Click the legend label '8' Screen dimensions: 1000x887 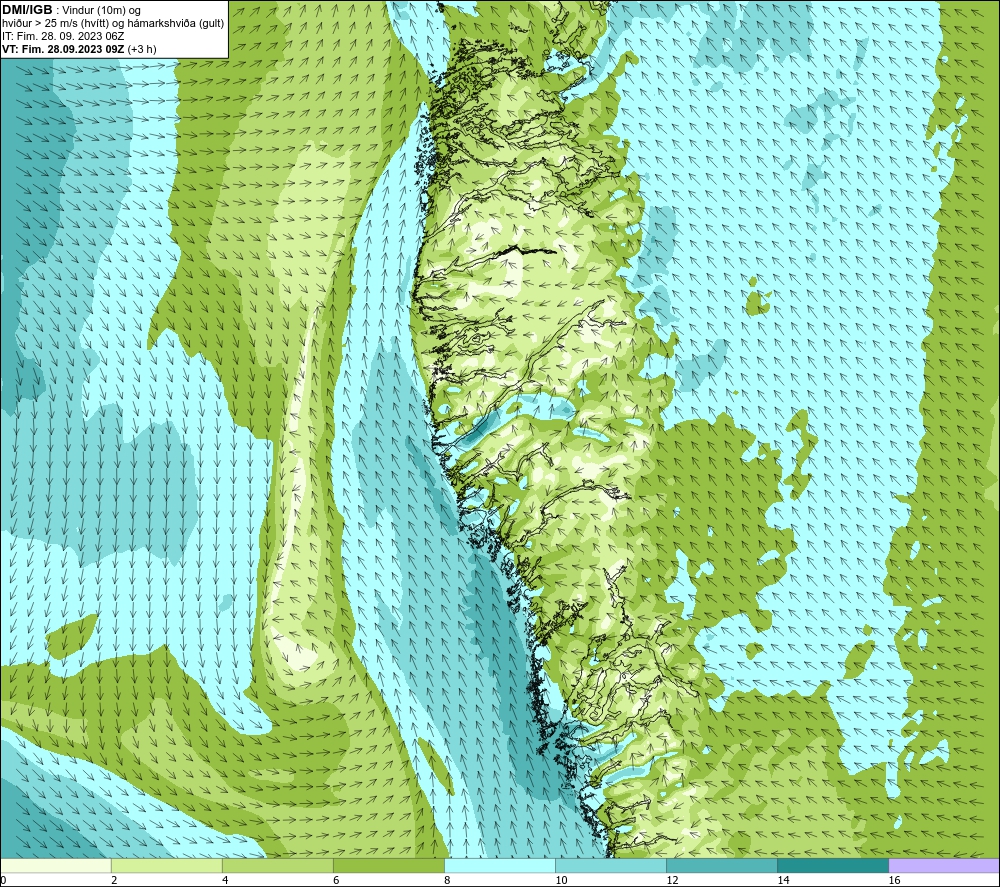pos(447,880)
